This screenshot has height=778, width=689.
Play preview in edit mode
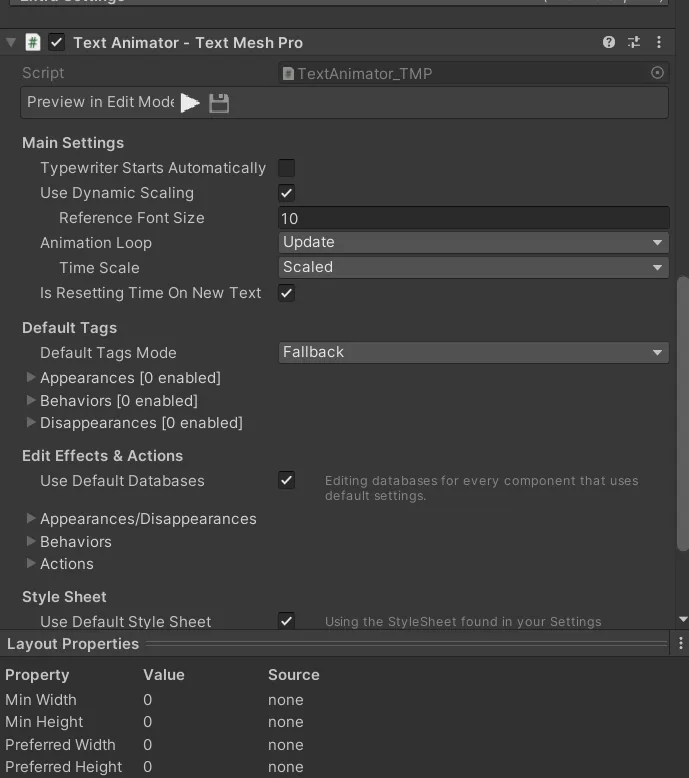(x=190, y=103)
